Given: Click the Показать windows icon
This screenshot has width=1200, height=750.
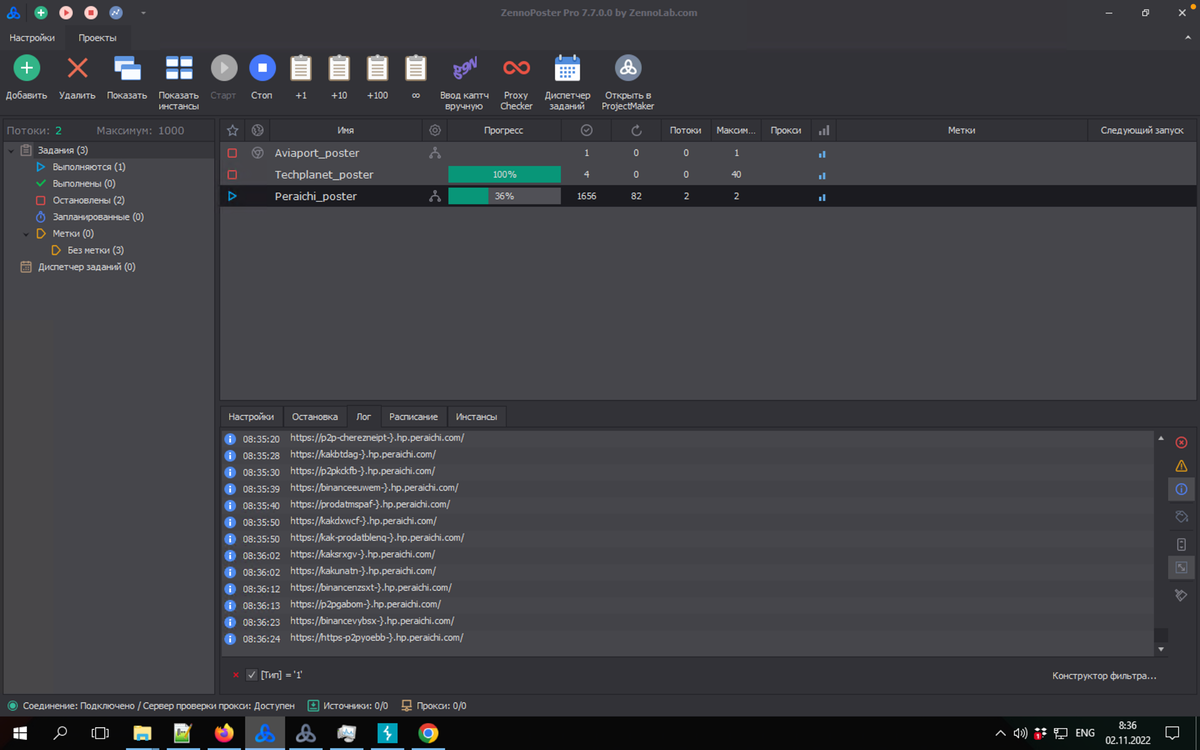Looking at the screenshot, I should pos(127,68).
